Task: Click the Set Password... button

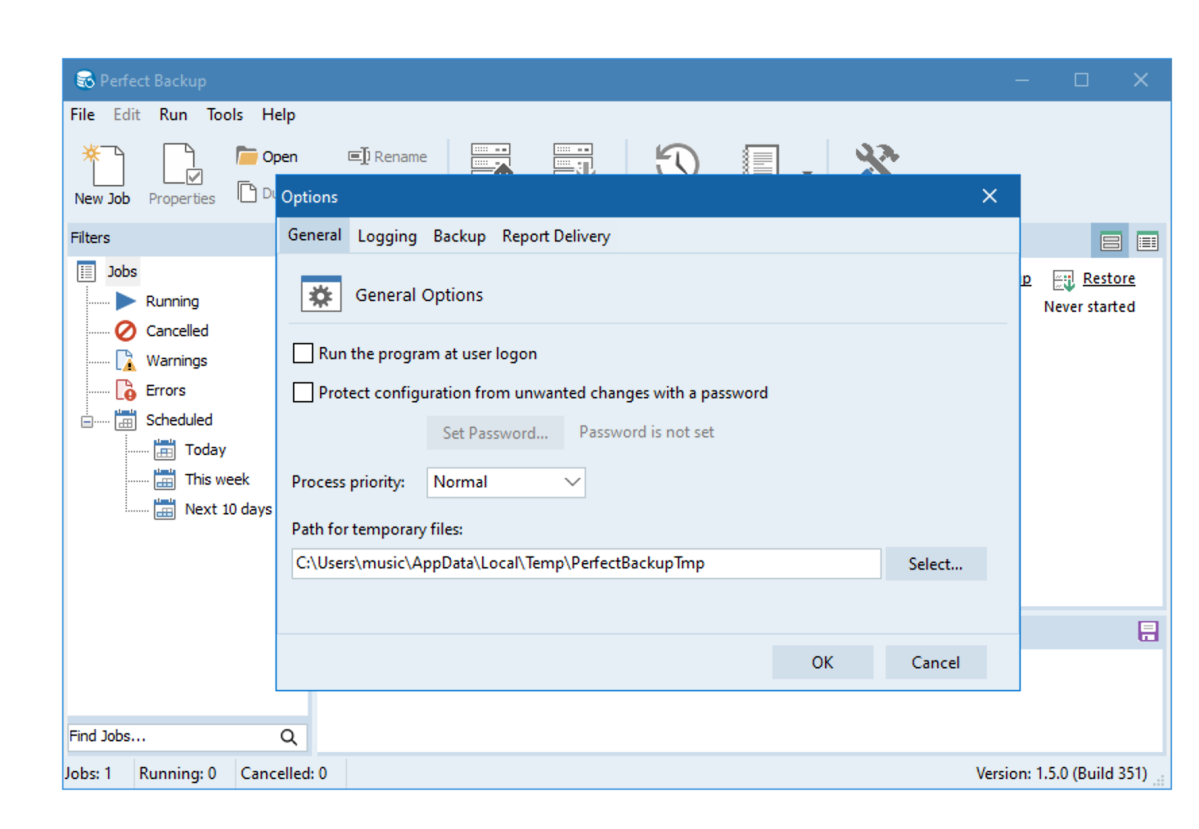Action: tap(496, 433)
